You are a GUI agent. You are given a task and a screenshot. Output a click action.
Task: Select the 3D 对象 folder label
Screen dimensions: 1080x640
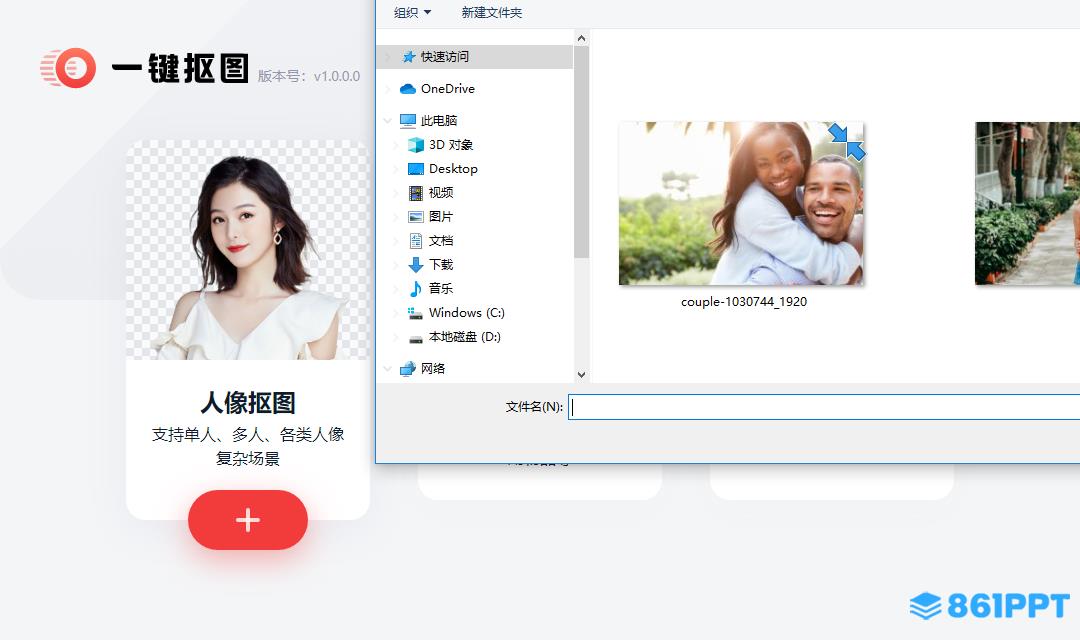point(451,145)
